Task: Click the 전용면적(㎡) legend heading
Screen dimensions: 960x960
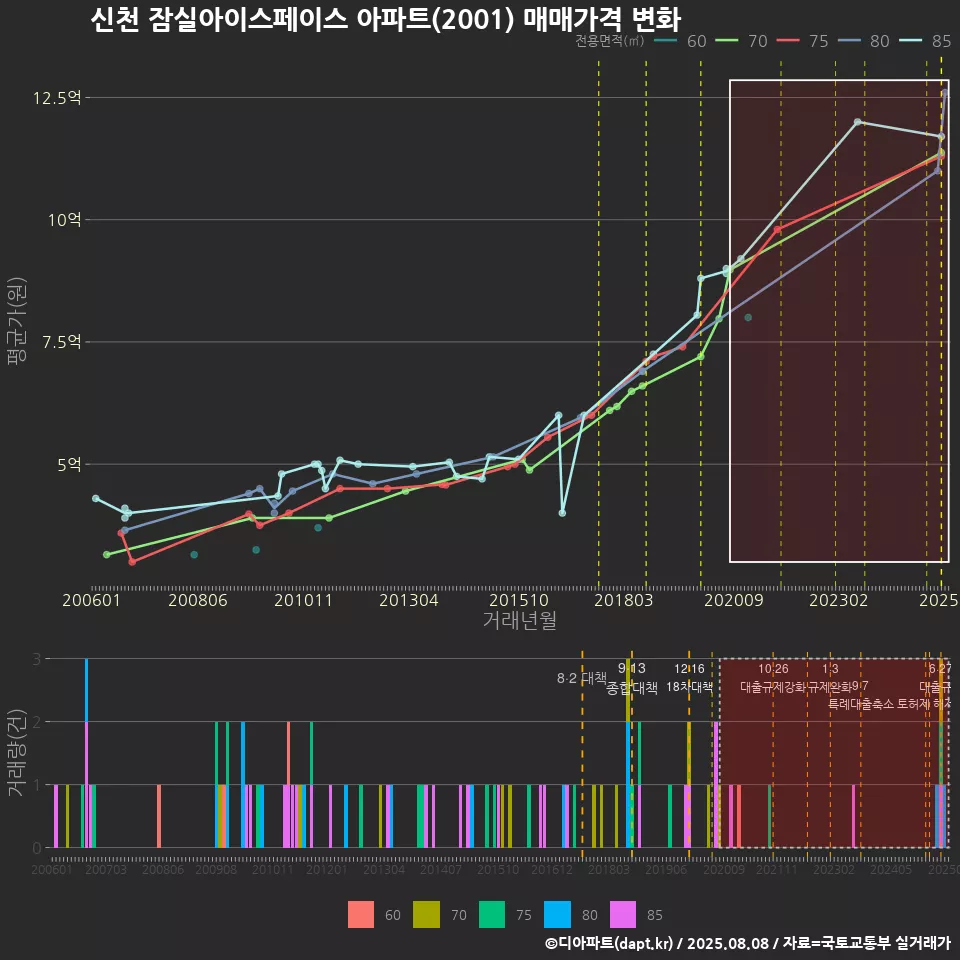Action: tap(610, 41)
